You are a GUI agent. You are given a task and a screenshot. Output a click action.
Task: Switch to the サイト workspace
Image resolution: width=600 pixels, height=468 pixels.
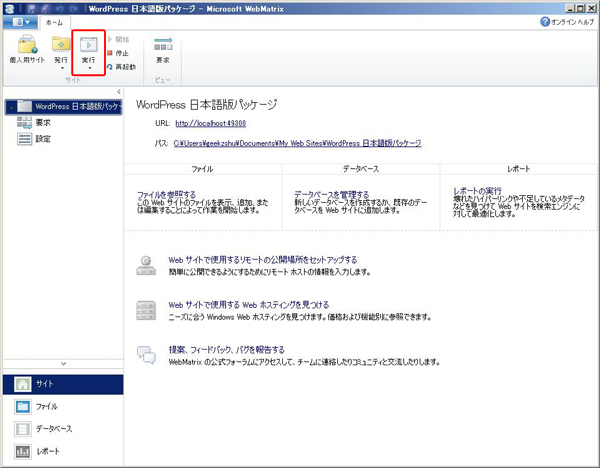[63, 384]
